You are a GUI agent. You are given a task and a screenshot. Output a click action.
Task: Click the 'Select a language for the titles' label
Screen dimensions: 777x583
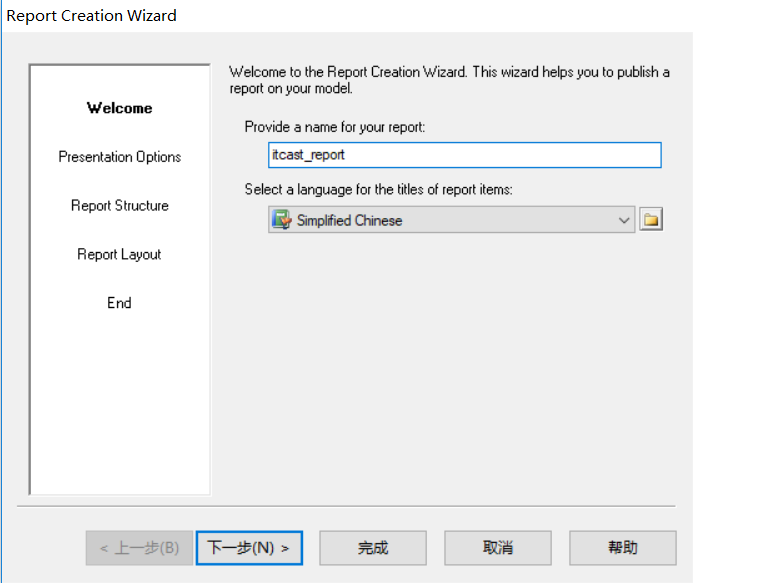point(378,190)
